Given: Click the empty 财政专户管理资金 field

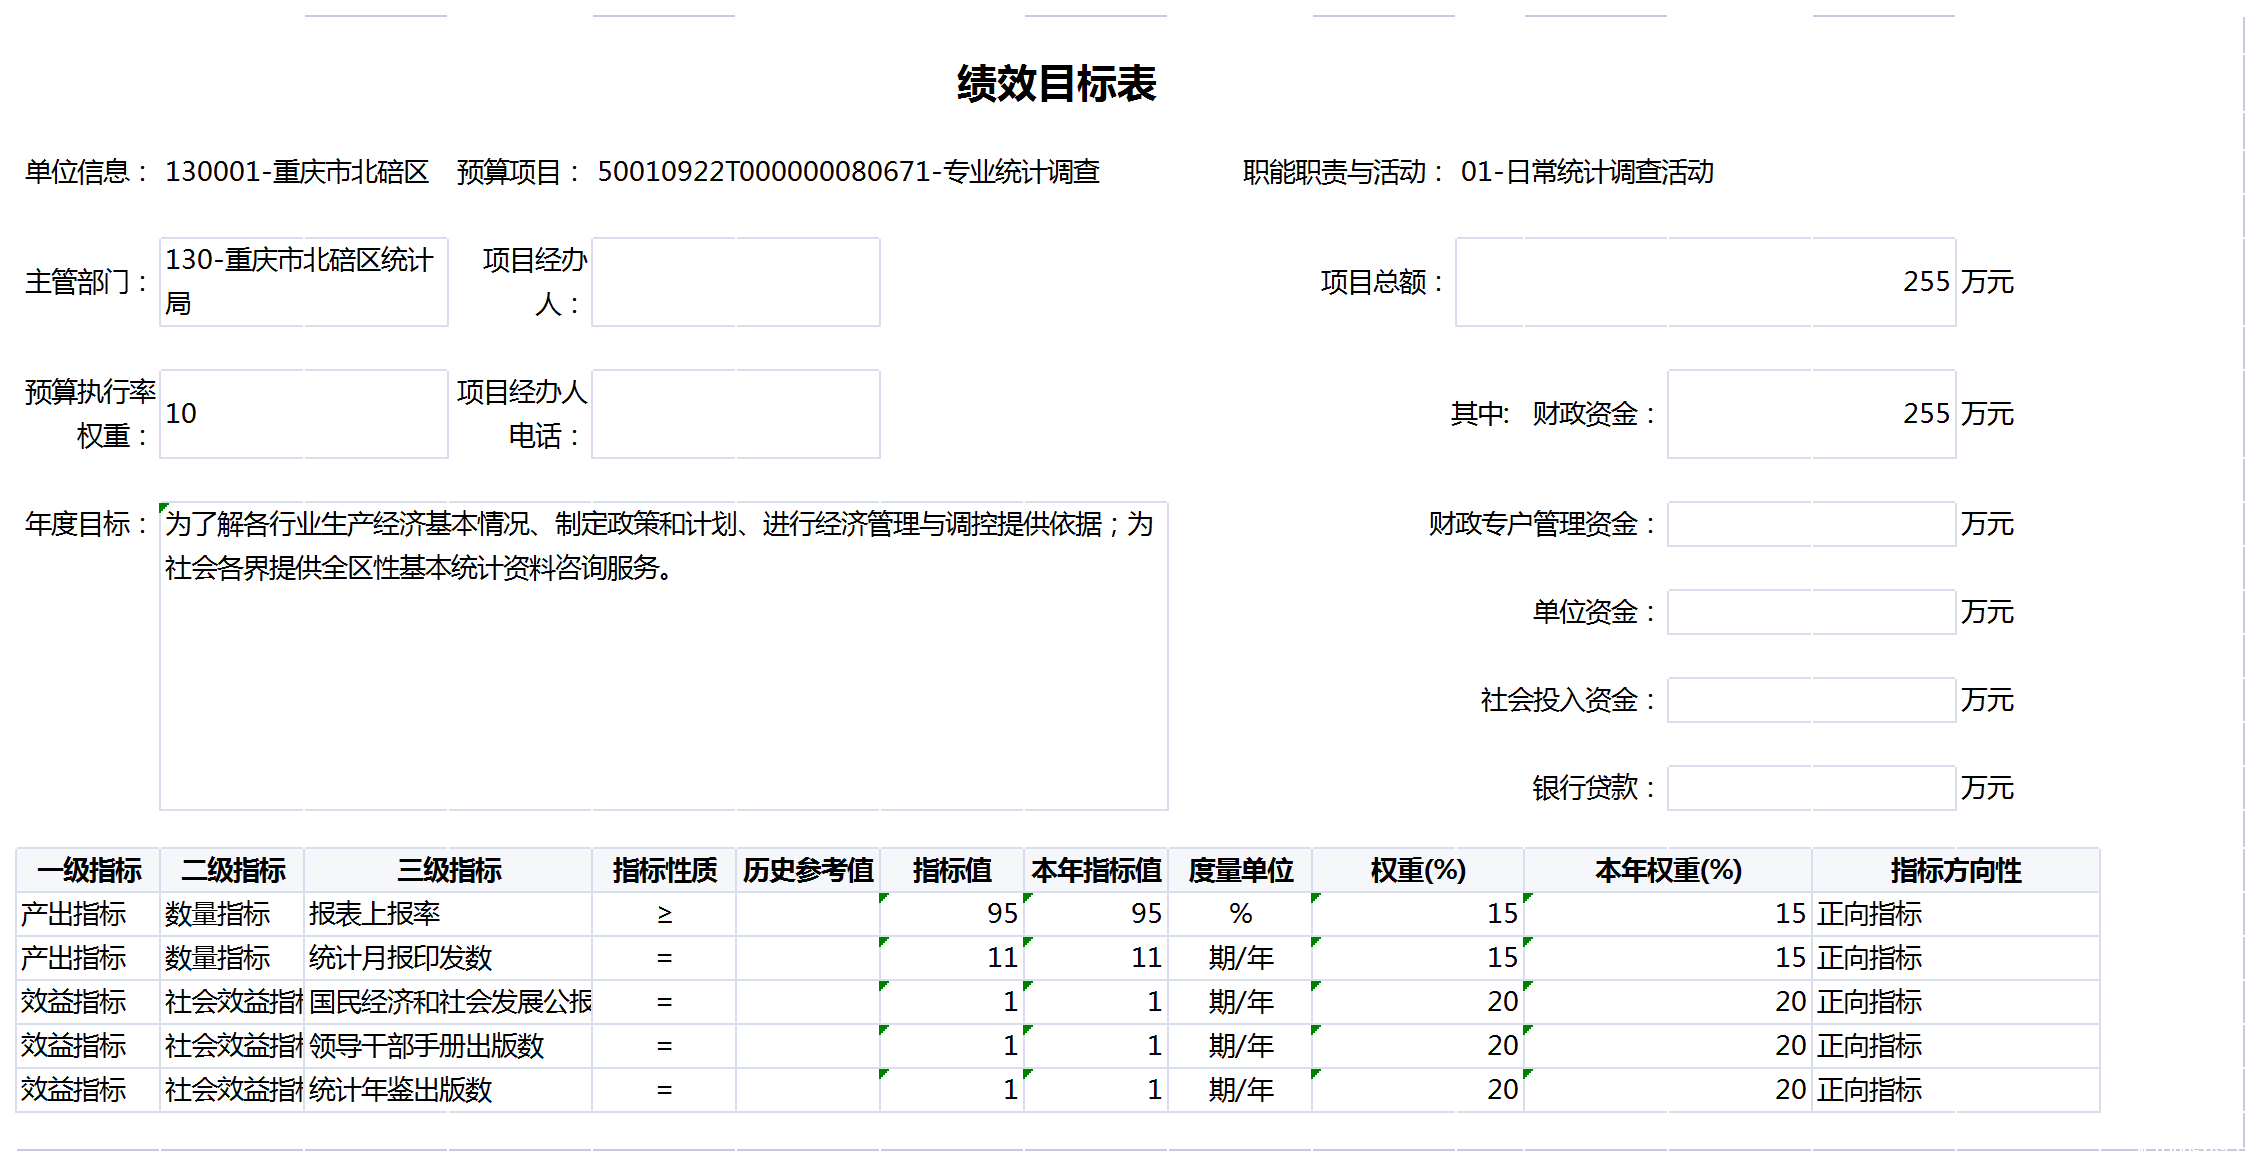Looking at the screenshot, I should pyautogui.click(x=1812, y=524).
